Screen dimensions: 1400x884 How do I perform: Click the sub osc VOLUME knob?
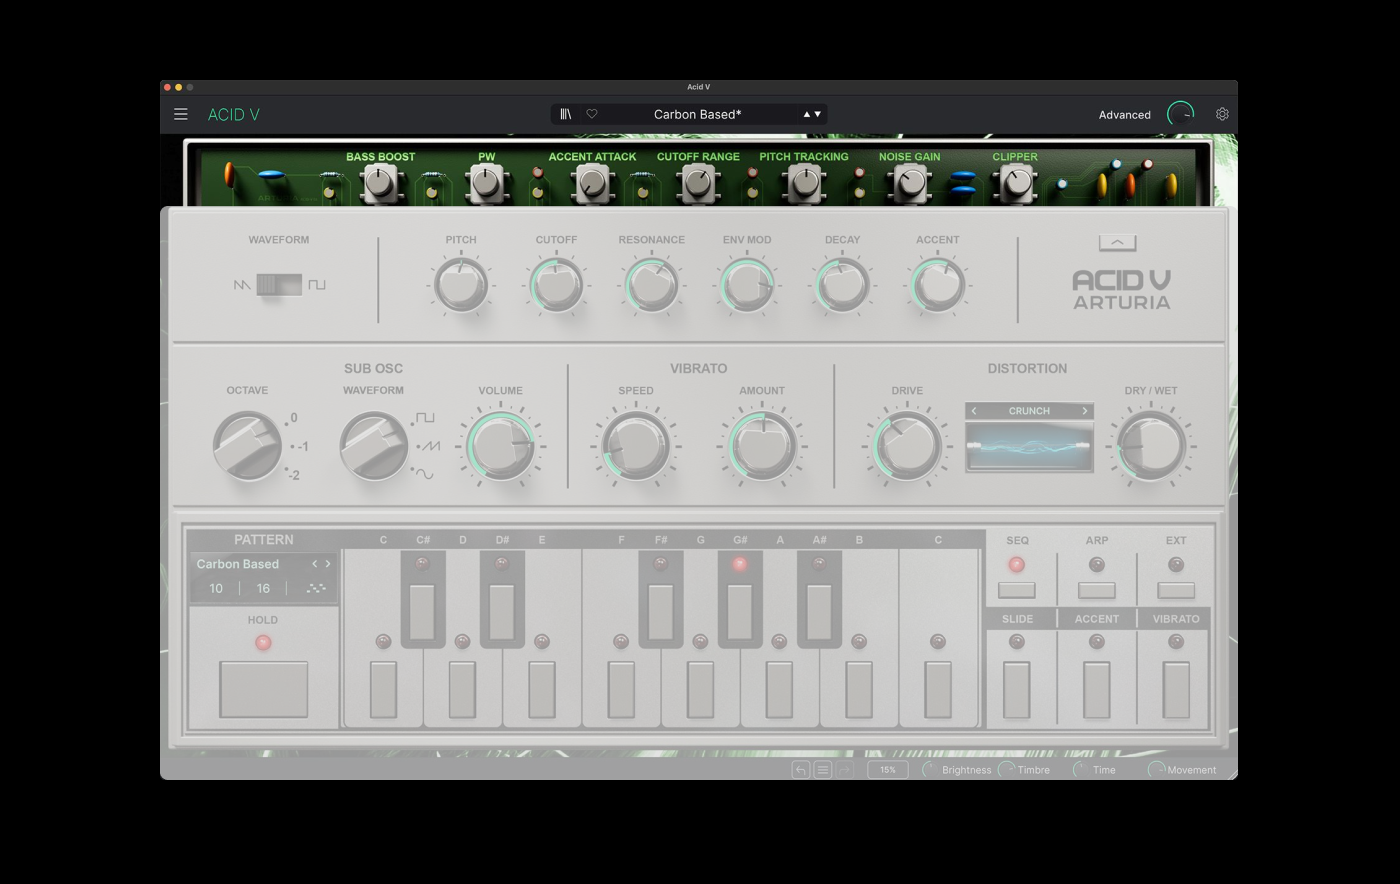[500, 446]
